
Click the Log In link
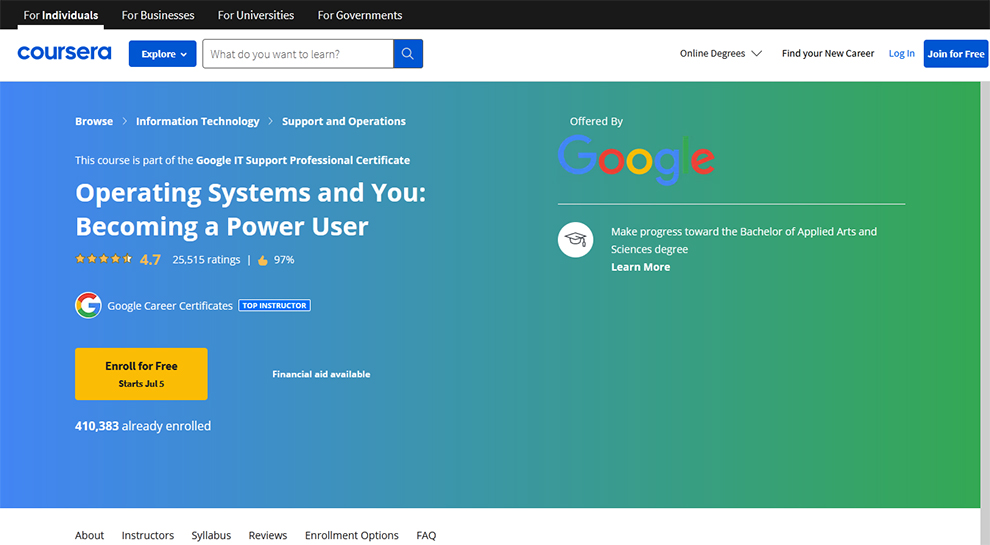click(x=902, y=54)
